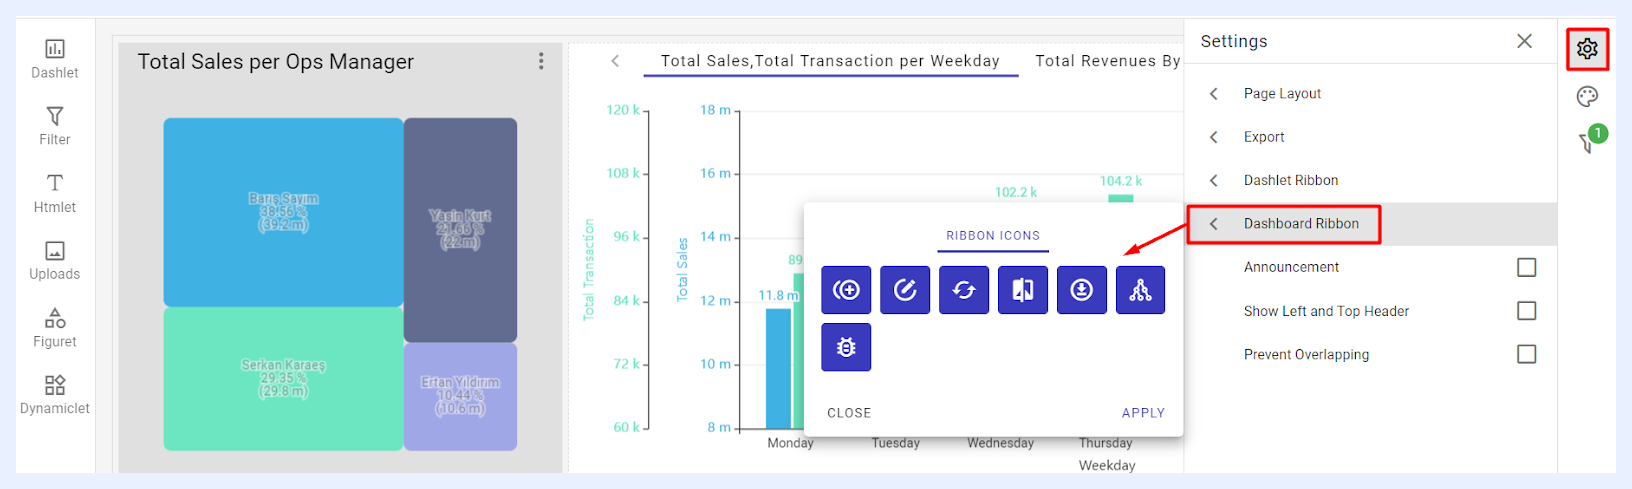Click the '104.2 k' data label
Viewport: 1632px width, 489px height.
(1121, 181)
